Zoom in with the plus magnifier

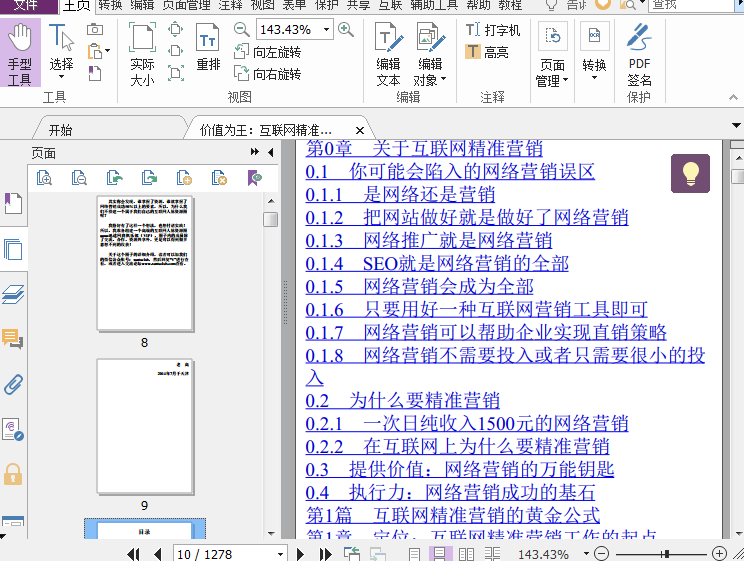pos(346,29)
